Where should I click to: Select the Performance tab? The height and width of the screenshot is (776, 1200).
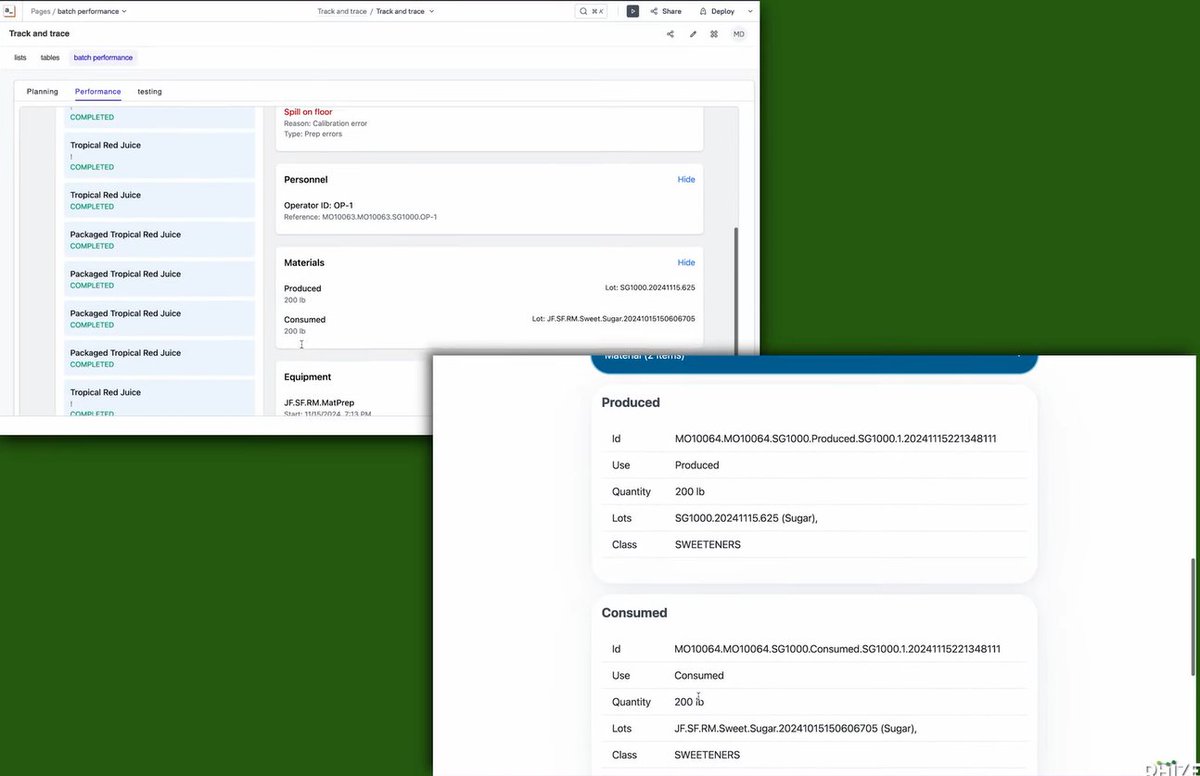click(98, 92)
